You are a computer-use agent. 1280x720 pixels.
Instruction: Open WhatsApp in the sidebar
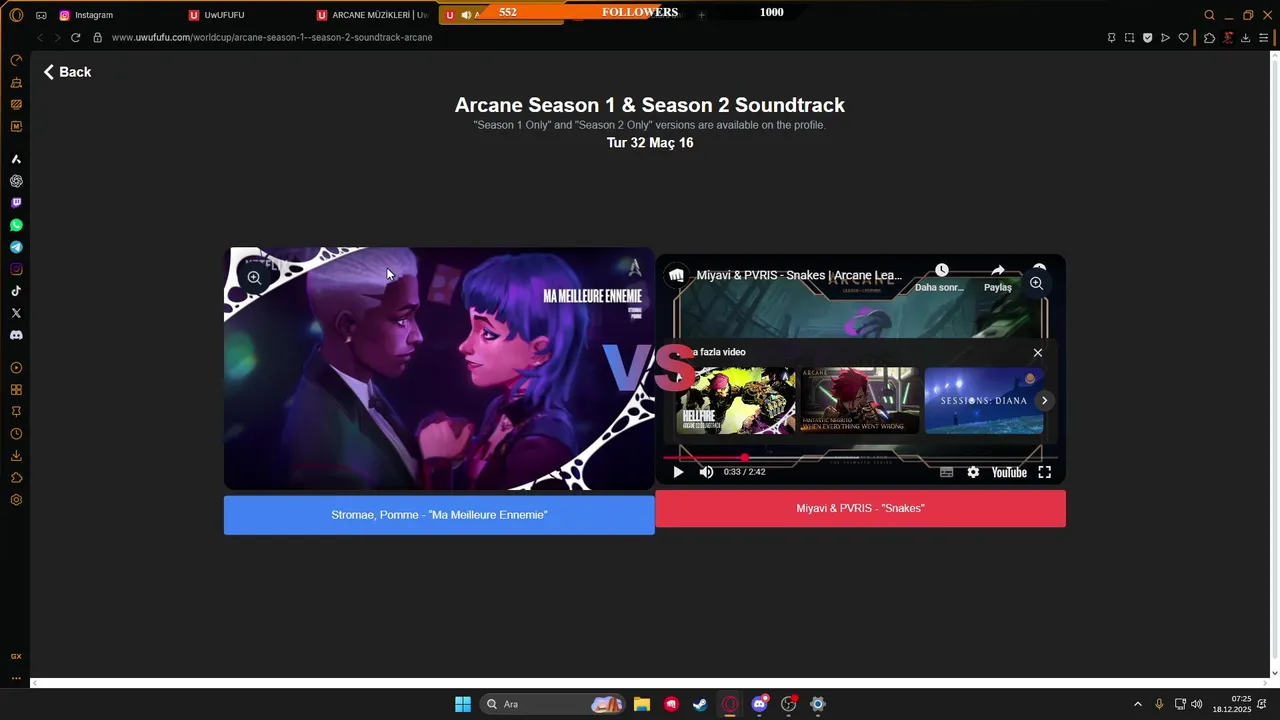click(16, 225)
